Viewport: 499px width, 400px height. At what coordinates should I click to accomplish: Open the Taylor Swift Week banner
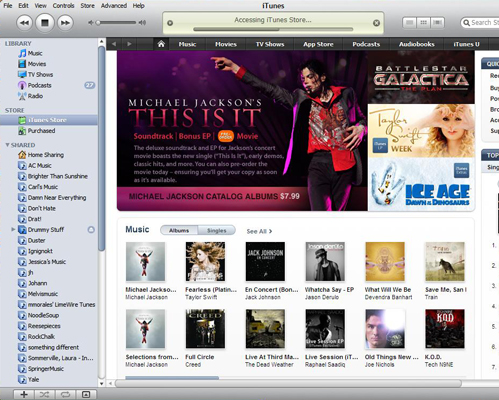[421, 131]
